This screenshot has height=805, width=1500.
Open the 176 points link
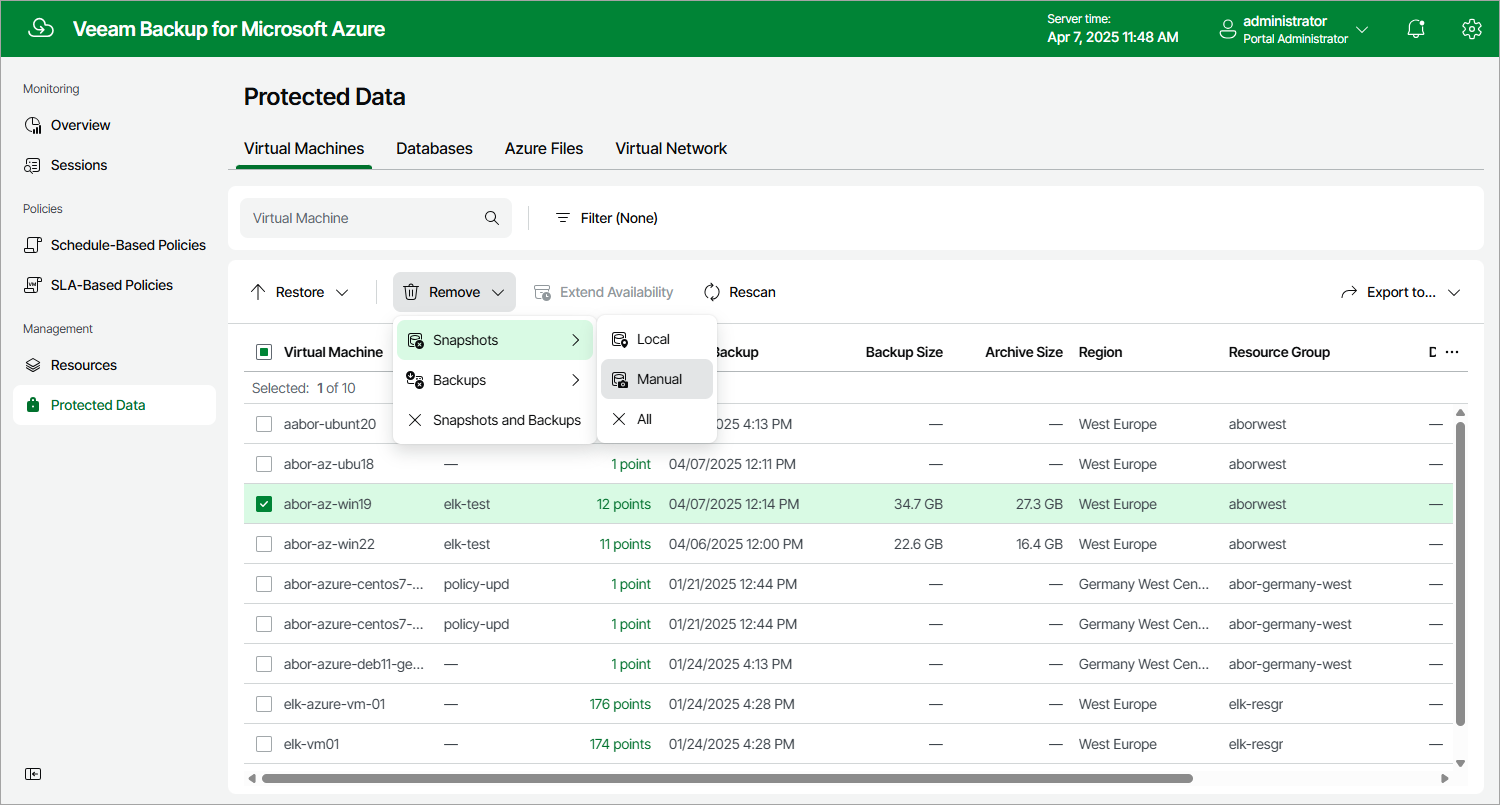point(620,704)
